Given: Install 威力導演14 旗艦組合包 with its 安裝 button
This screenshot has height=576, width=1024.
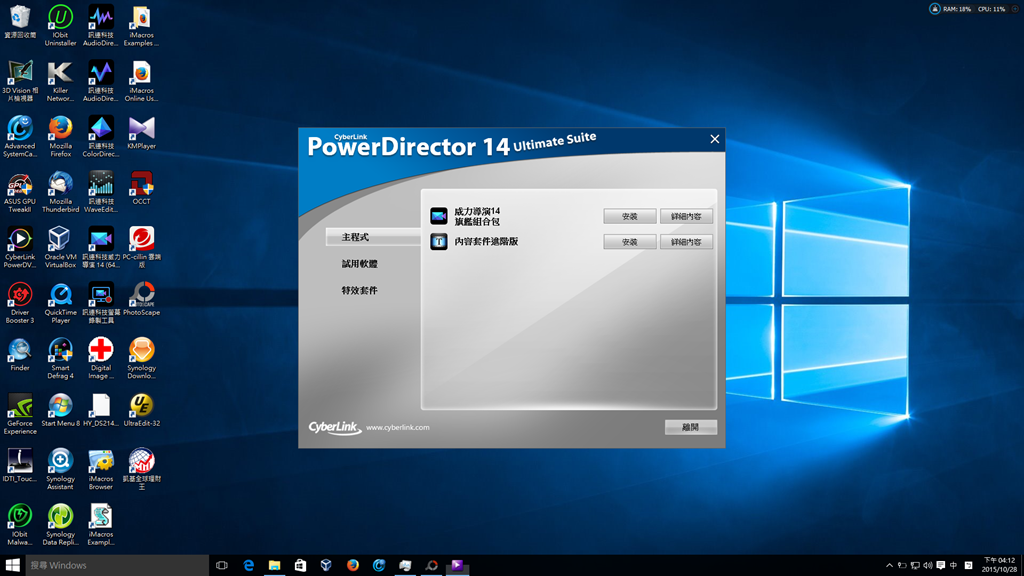Looking at the screenshot, I should [x=630, y=216].
